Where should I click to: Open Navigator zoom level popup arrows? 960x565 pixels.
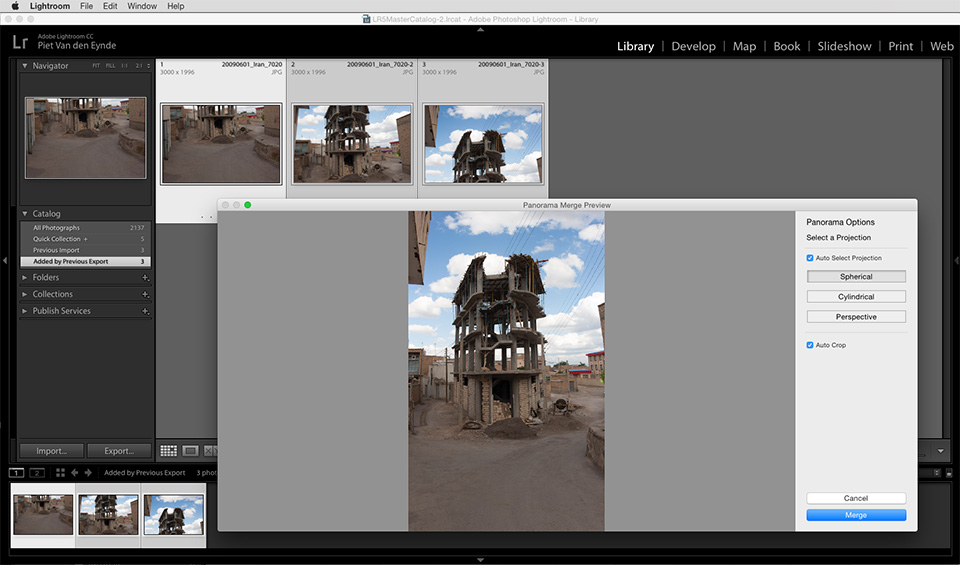148,65
